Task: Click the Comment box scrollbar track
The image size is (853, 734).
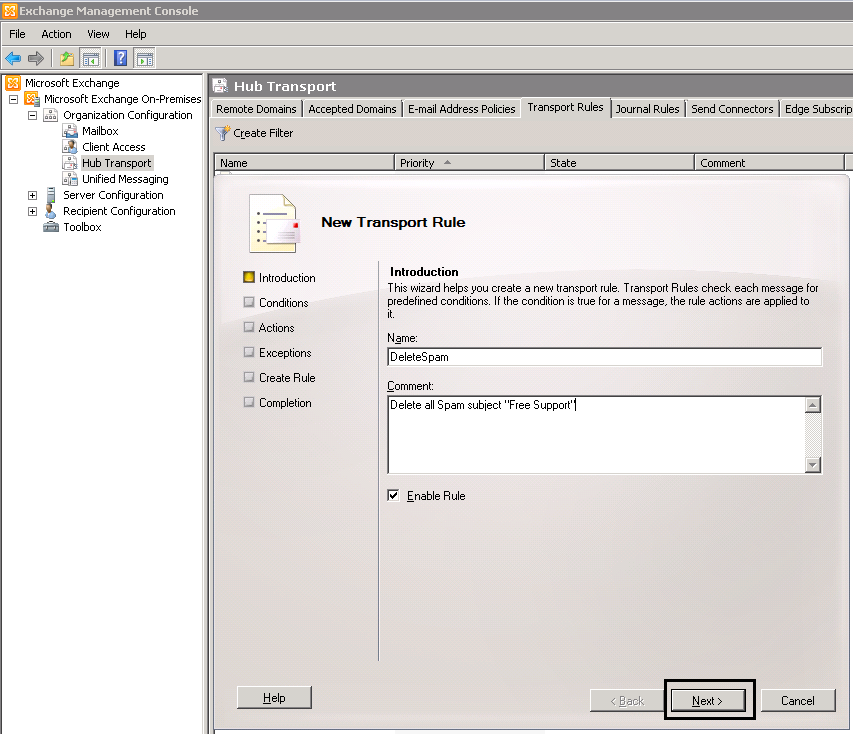Action: point(813,435)
